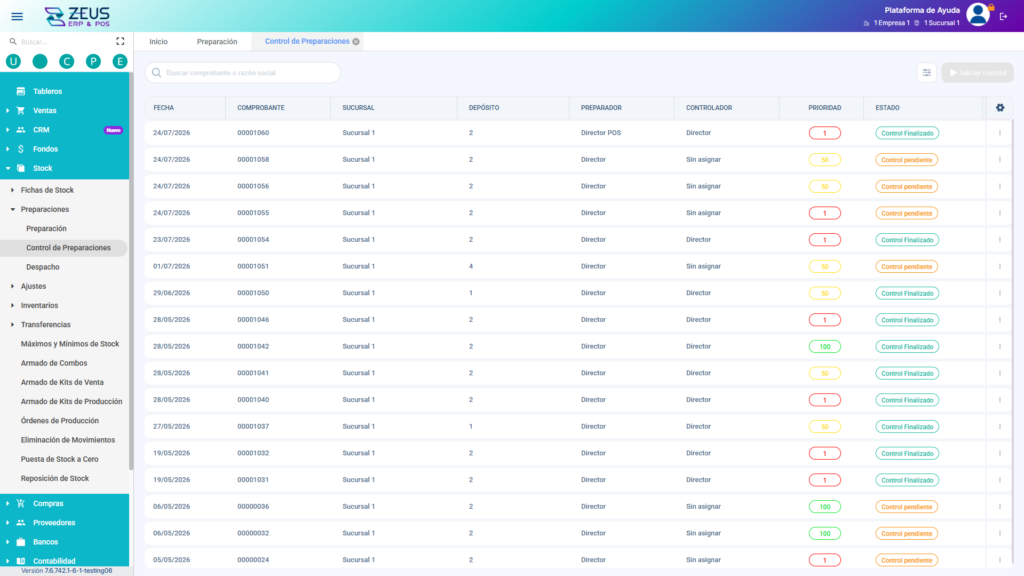Switch to the Inicio tab
Viewport: 1024px width, 576px height.
point(159,41)
